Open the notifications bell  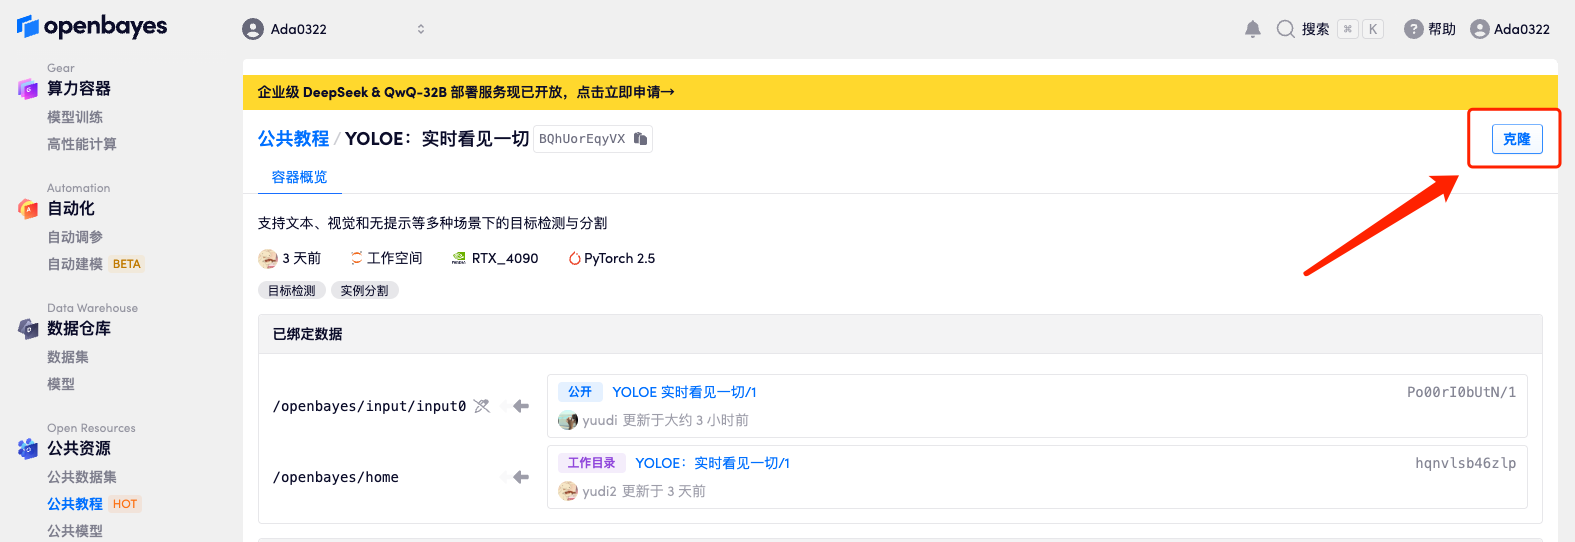(x=1253, y=29)
